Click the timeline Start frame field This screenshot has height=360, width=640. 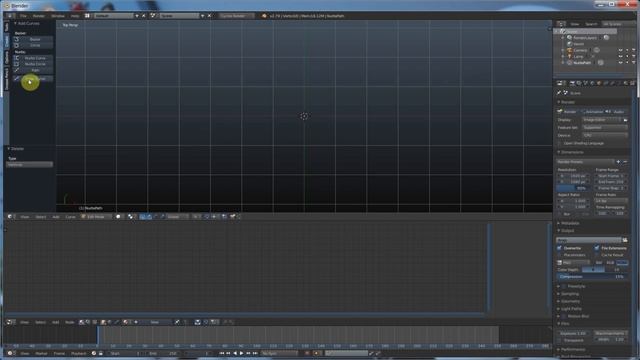126,353
